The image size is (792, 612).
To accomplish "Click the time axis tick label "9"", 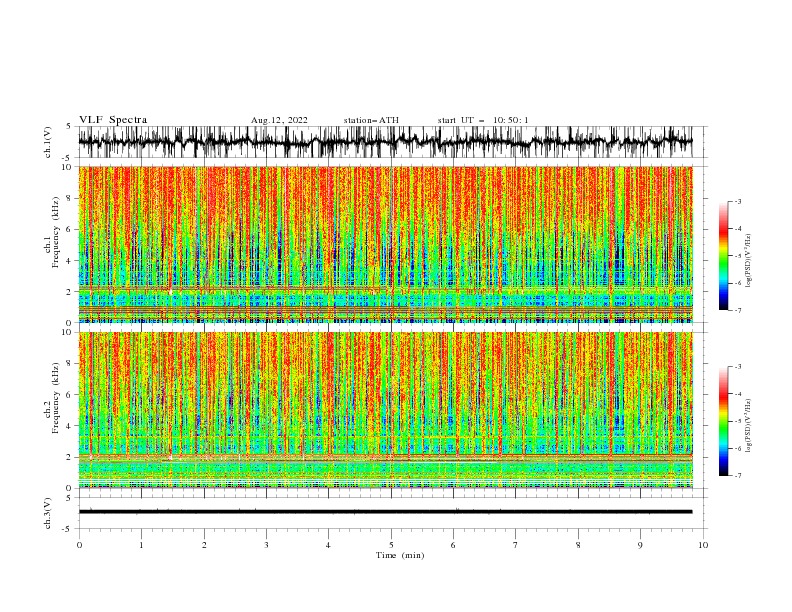I will 640,545.
